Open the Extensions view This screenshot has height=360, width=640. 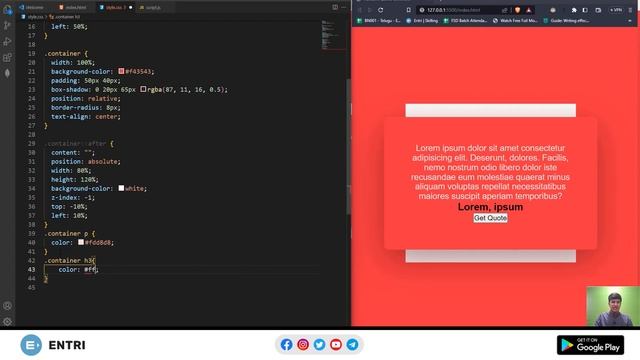coord(7,58)
